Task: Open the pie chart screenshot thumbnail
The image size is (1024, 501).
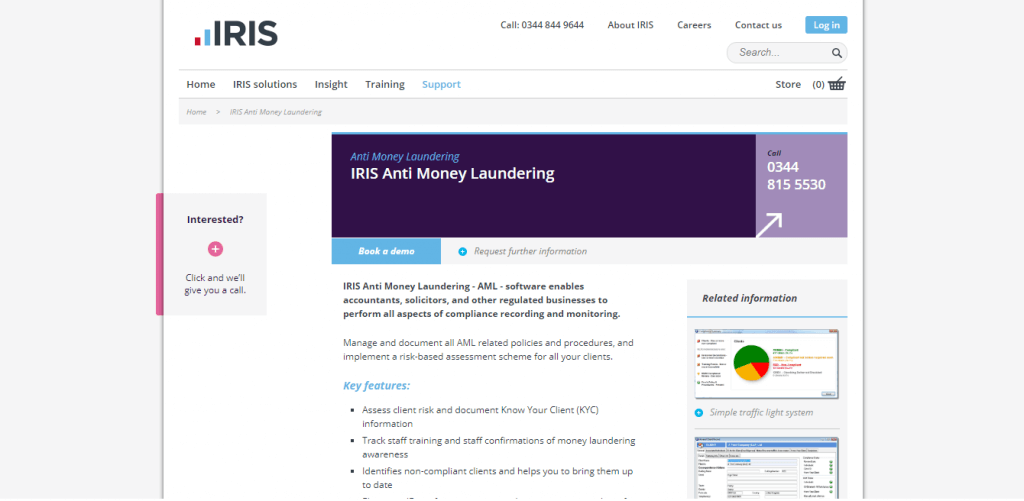Action: (767, 364)
